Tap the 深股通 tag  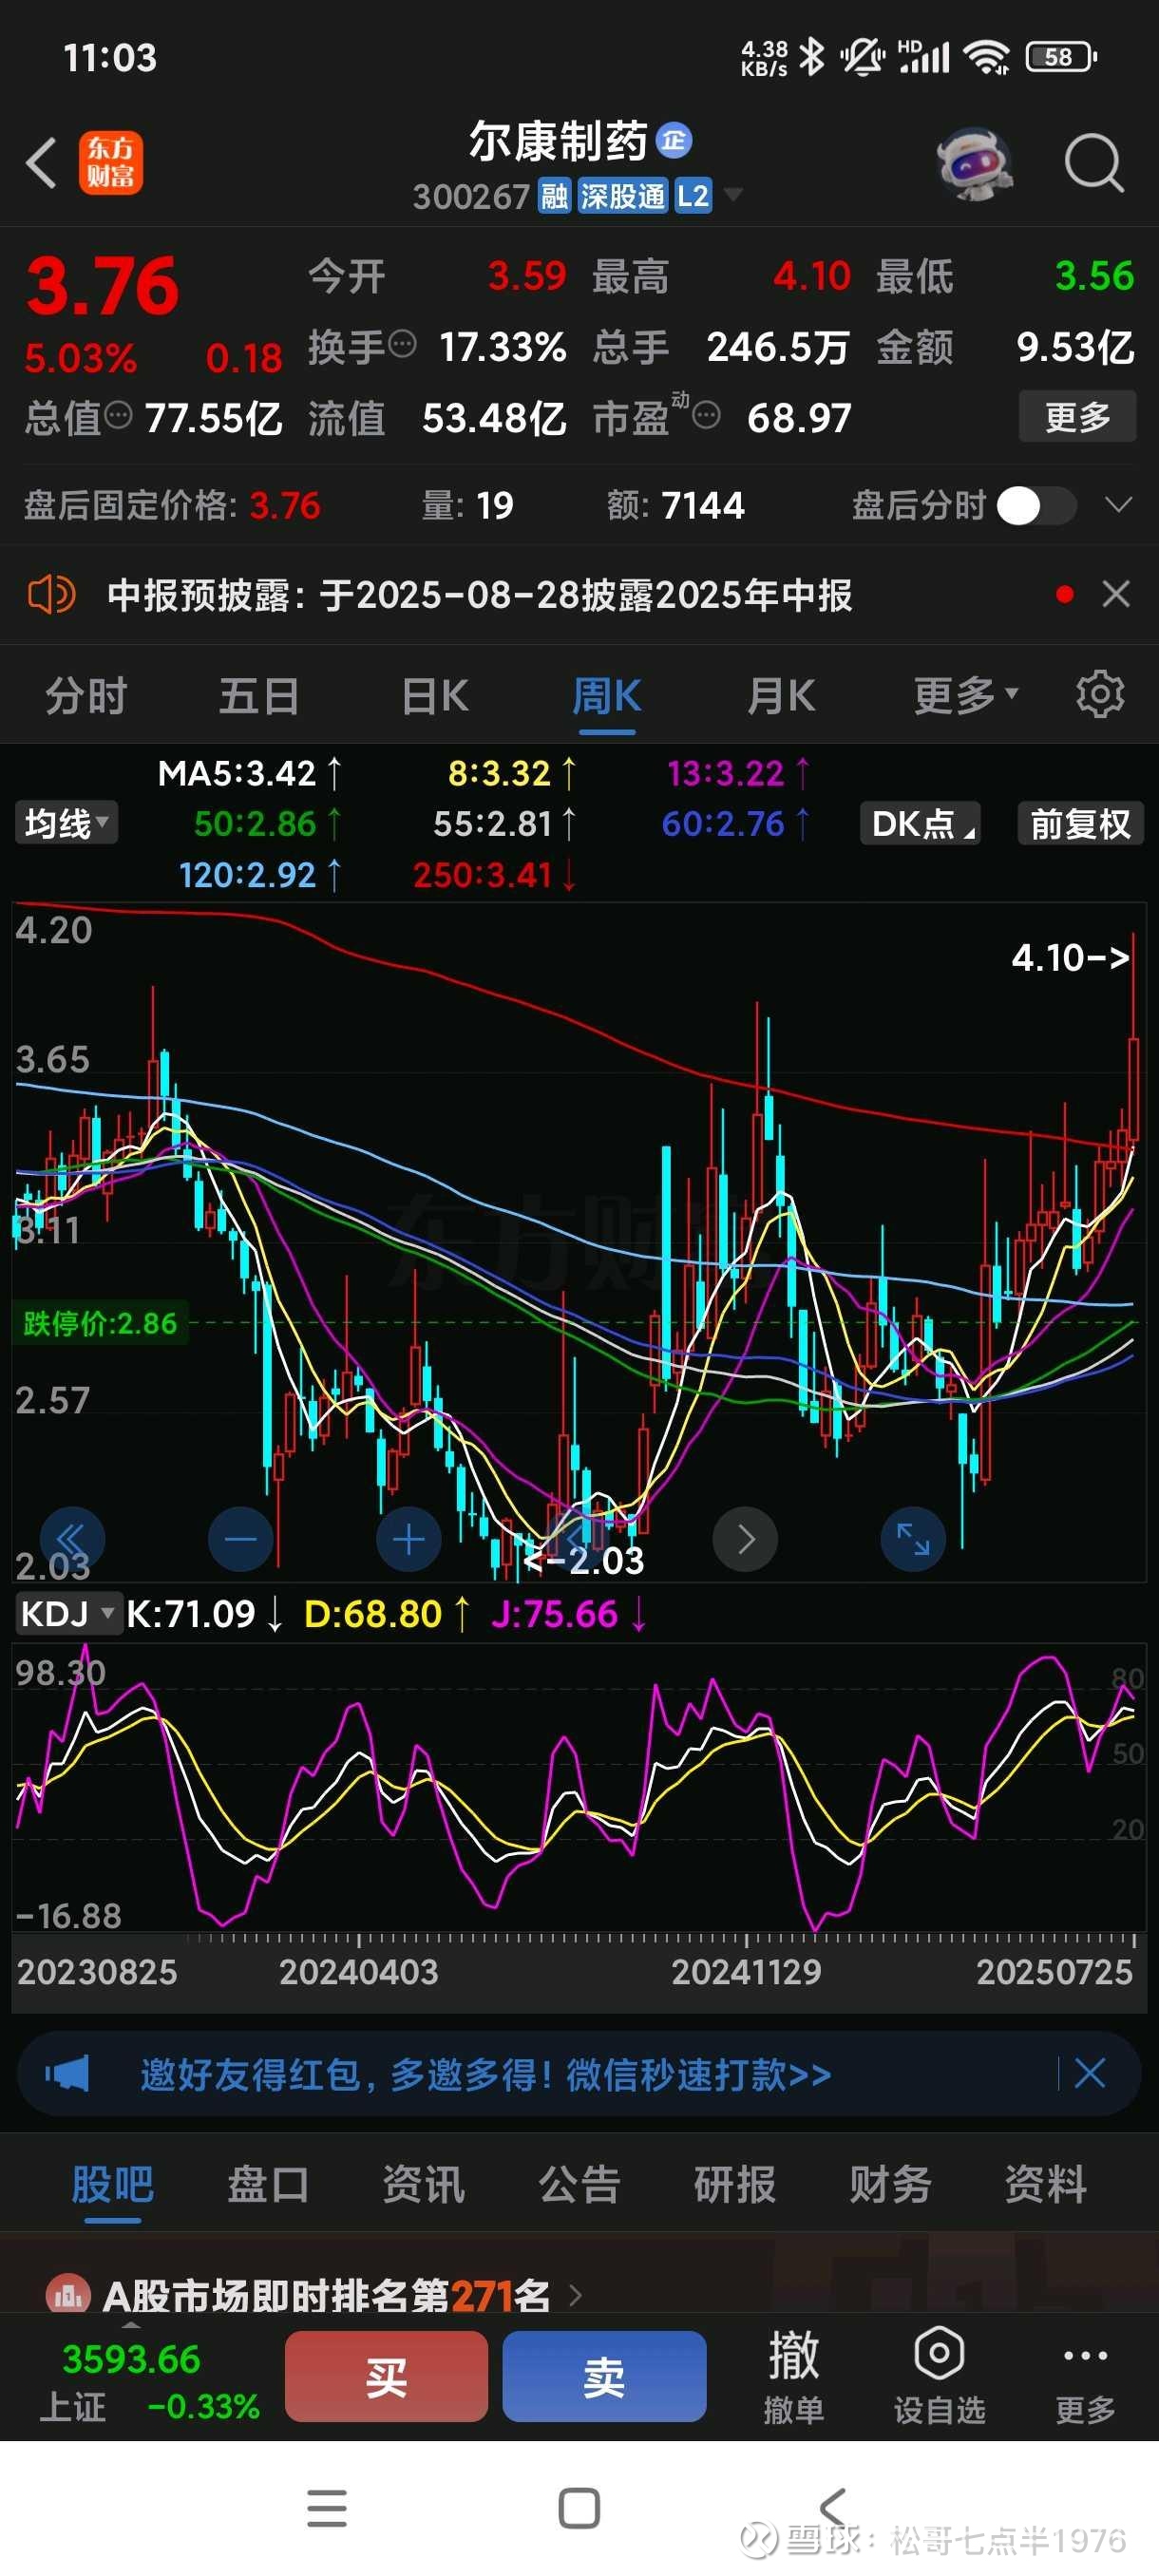[622, 195]
